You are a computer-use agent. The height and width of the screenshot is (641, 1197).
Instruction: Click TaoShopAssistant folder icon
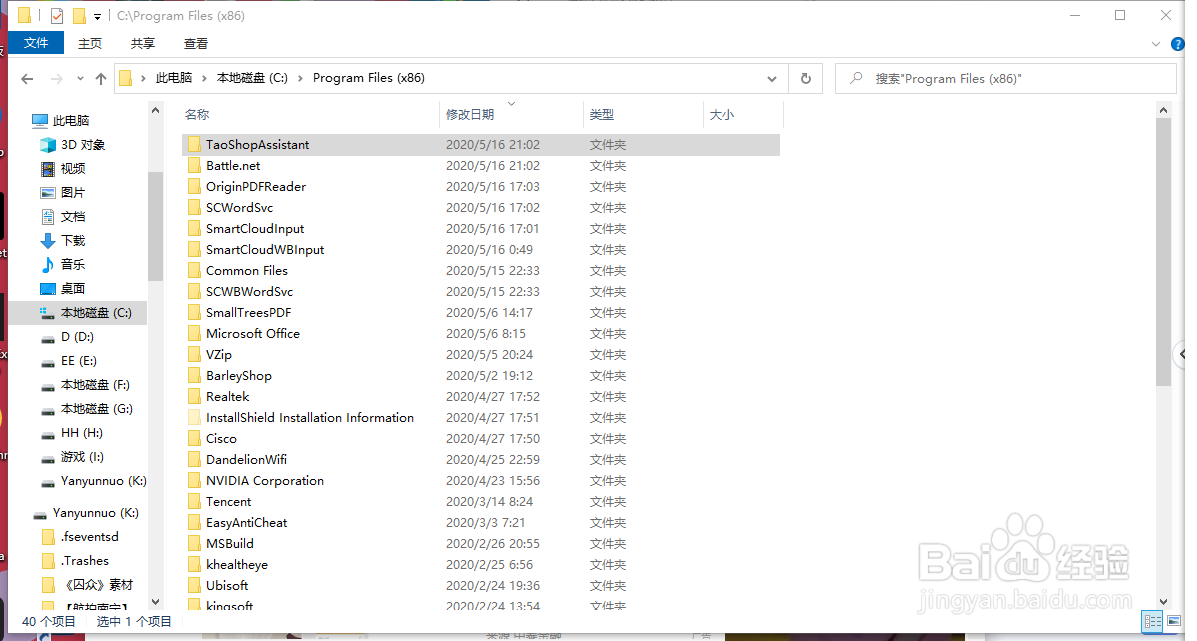[x=194, y=144]
